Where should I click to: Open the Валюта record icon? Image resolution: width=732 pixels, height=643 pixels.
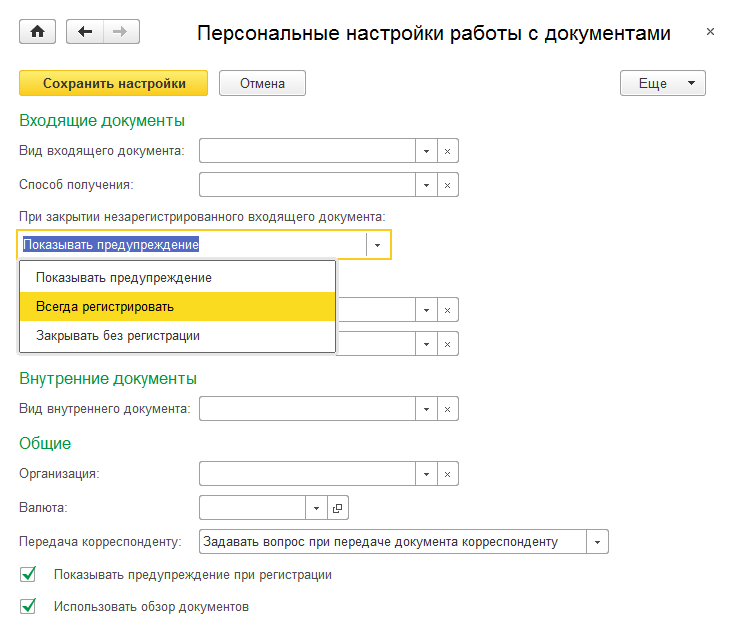click(337, 508)
